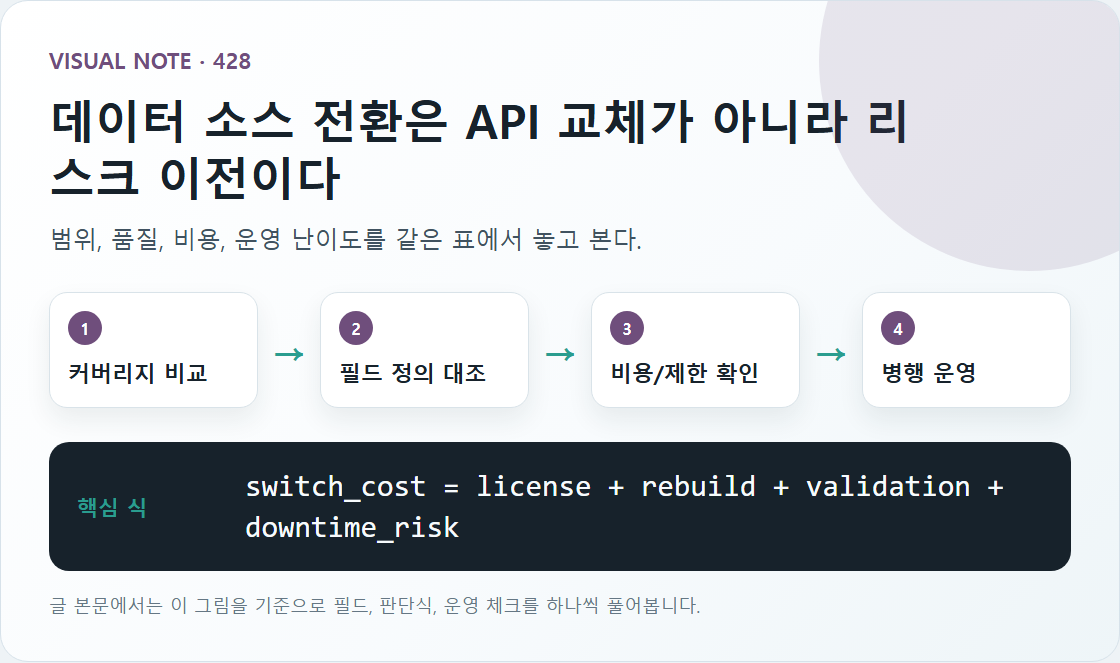The height and width of the screenshot is (663, 1120).
Task: Click the headline '데이터 소스 전환은 API 교체가 아니라 리스크 이전이다'
Action: tap(479, 149)
